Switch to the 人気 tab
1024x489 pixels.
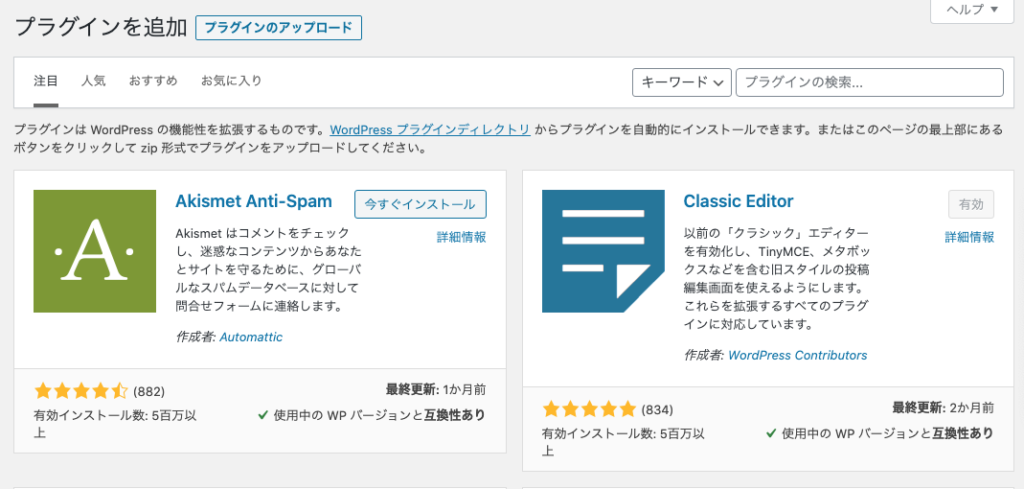tap(93, 81)
